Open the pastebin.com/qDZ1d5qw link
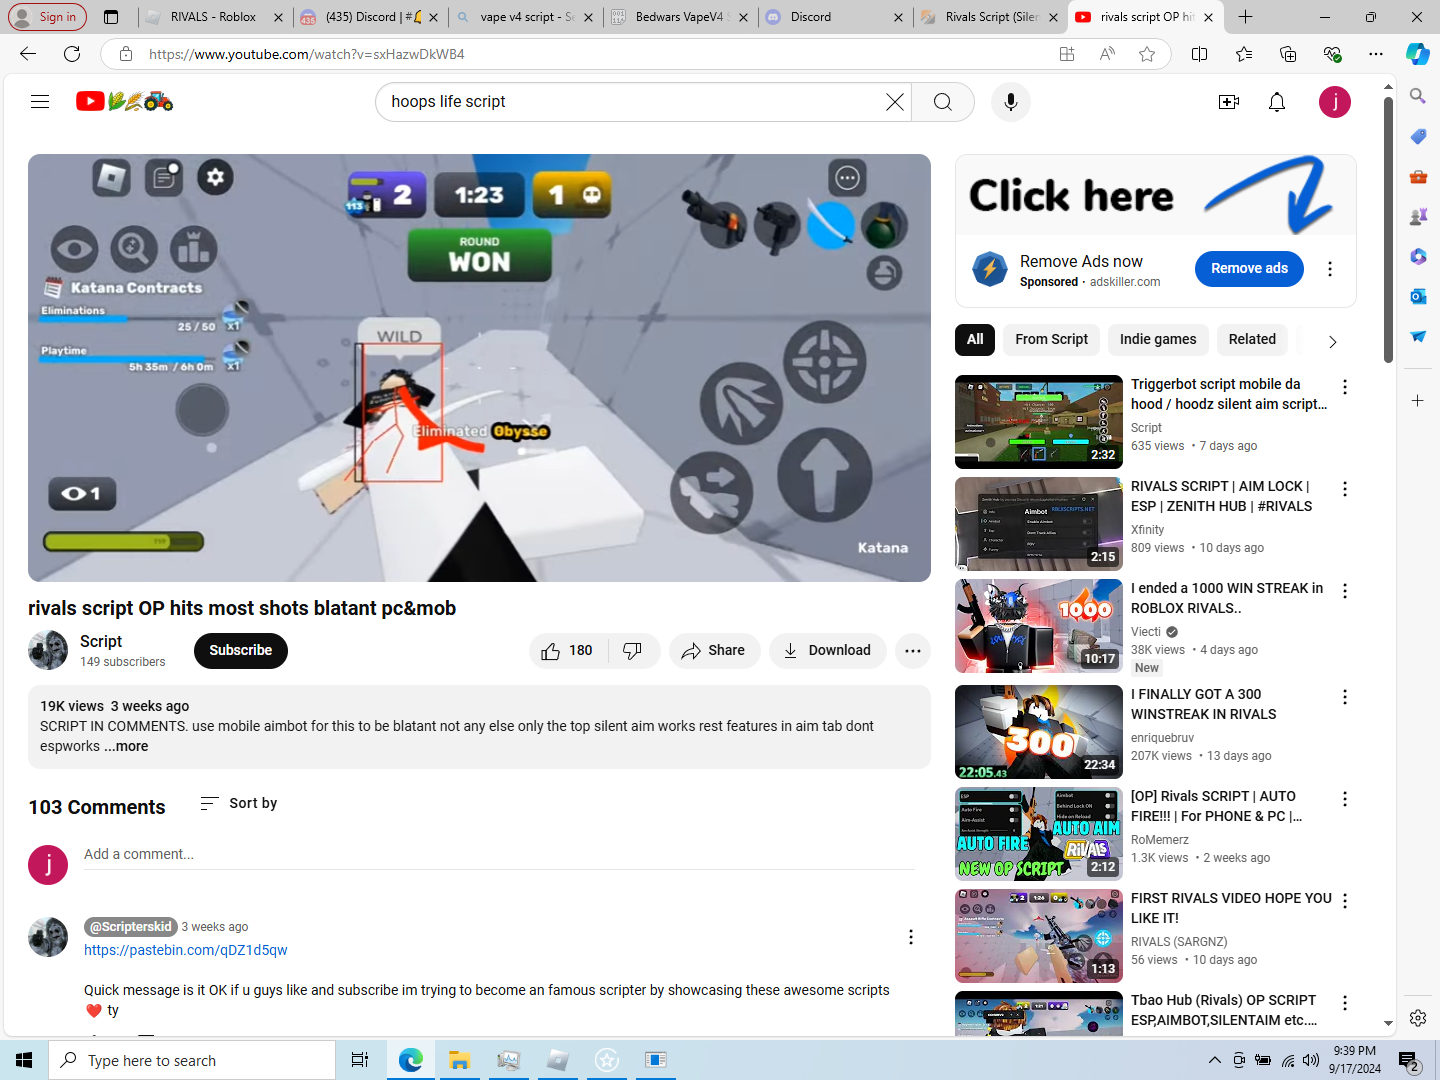 [x=186, y=950]
